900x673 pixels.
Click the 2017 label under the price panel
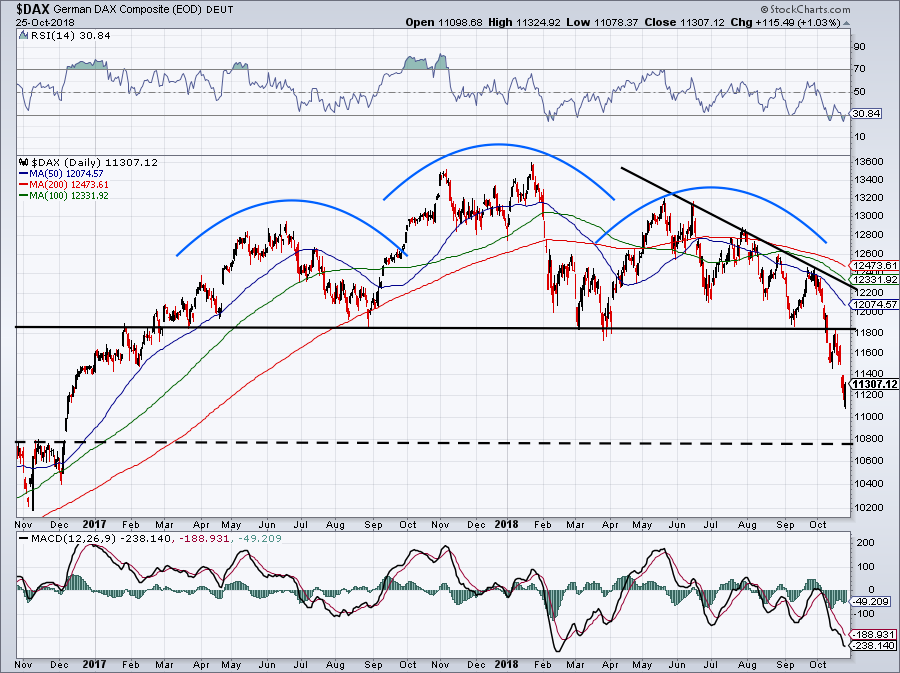(94, 524)
